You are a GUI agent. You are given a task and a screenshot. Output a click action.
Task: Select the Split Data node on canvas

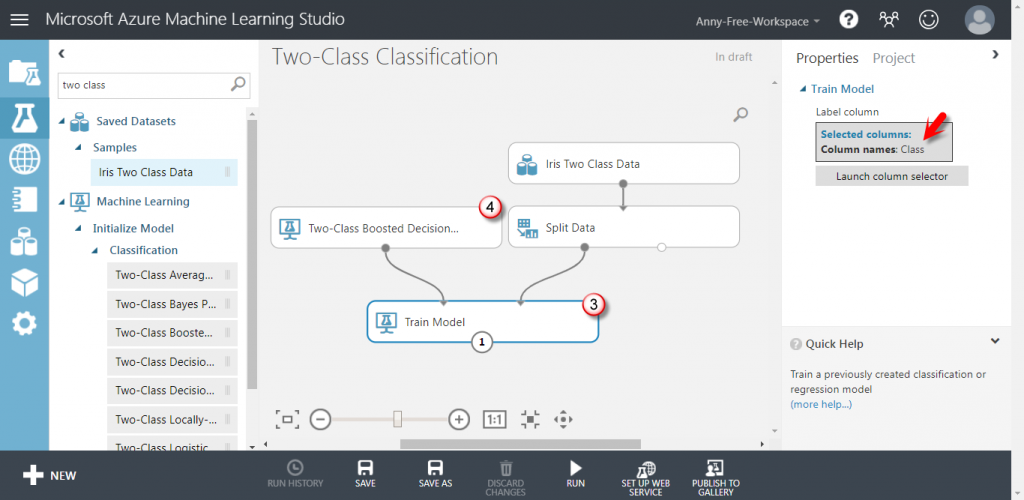(x=624, y=227)
